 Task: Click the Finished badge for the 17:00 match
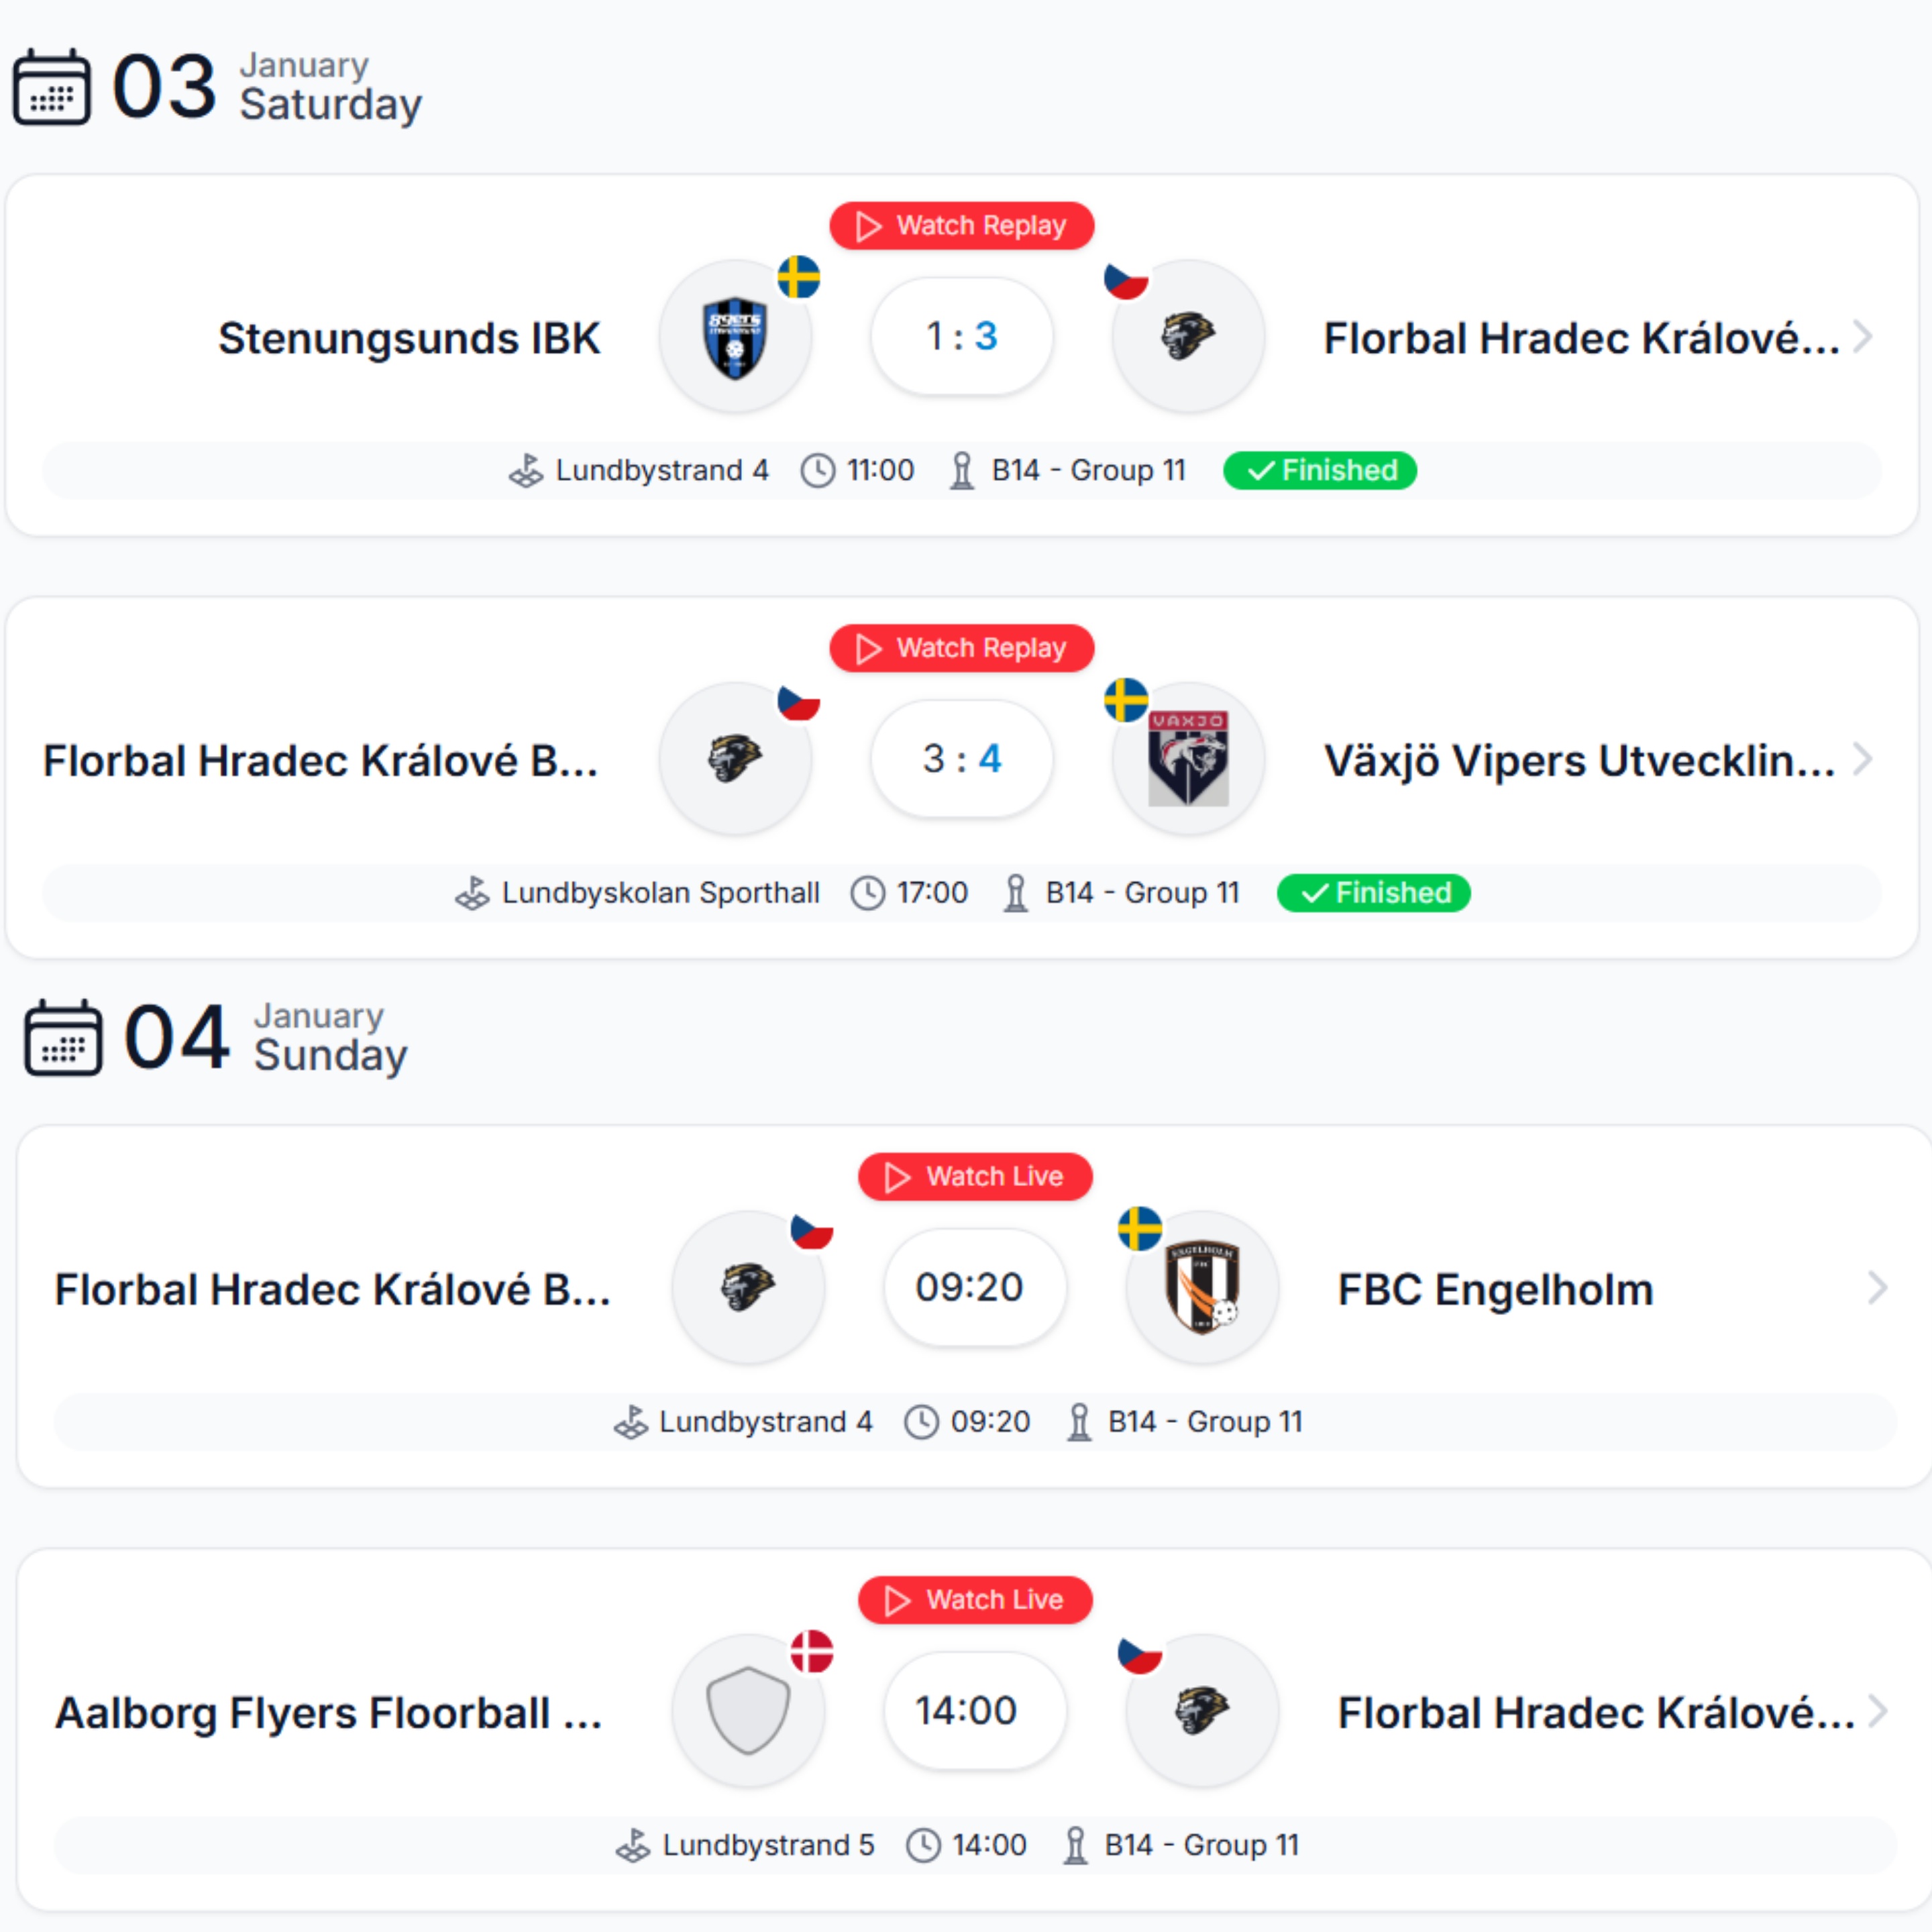[1373, 893]
